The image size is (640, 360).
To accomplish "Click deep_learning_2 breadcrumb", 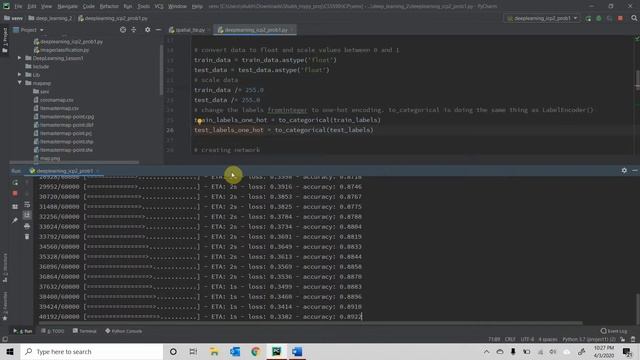I will pyautogui.click(x=50, y=18).
